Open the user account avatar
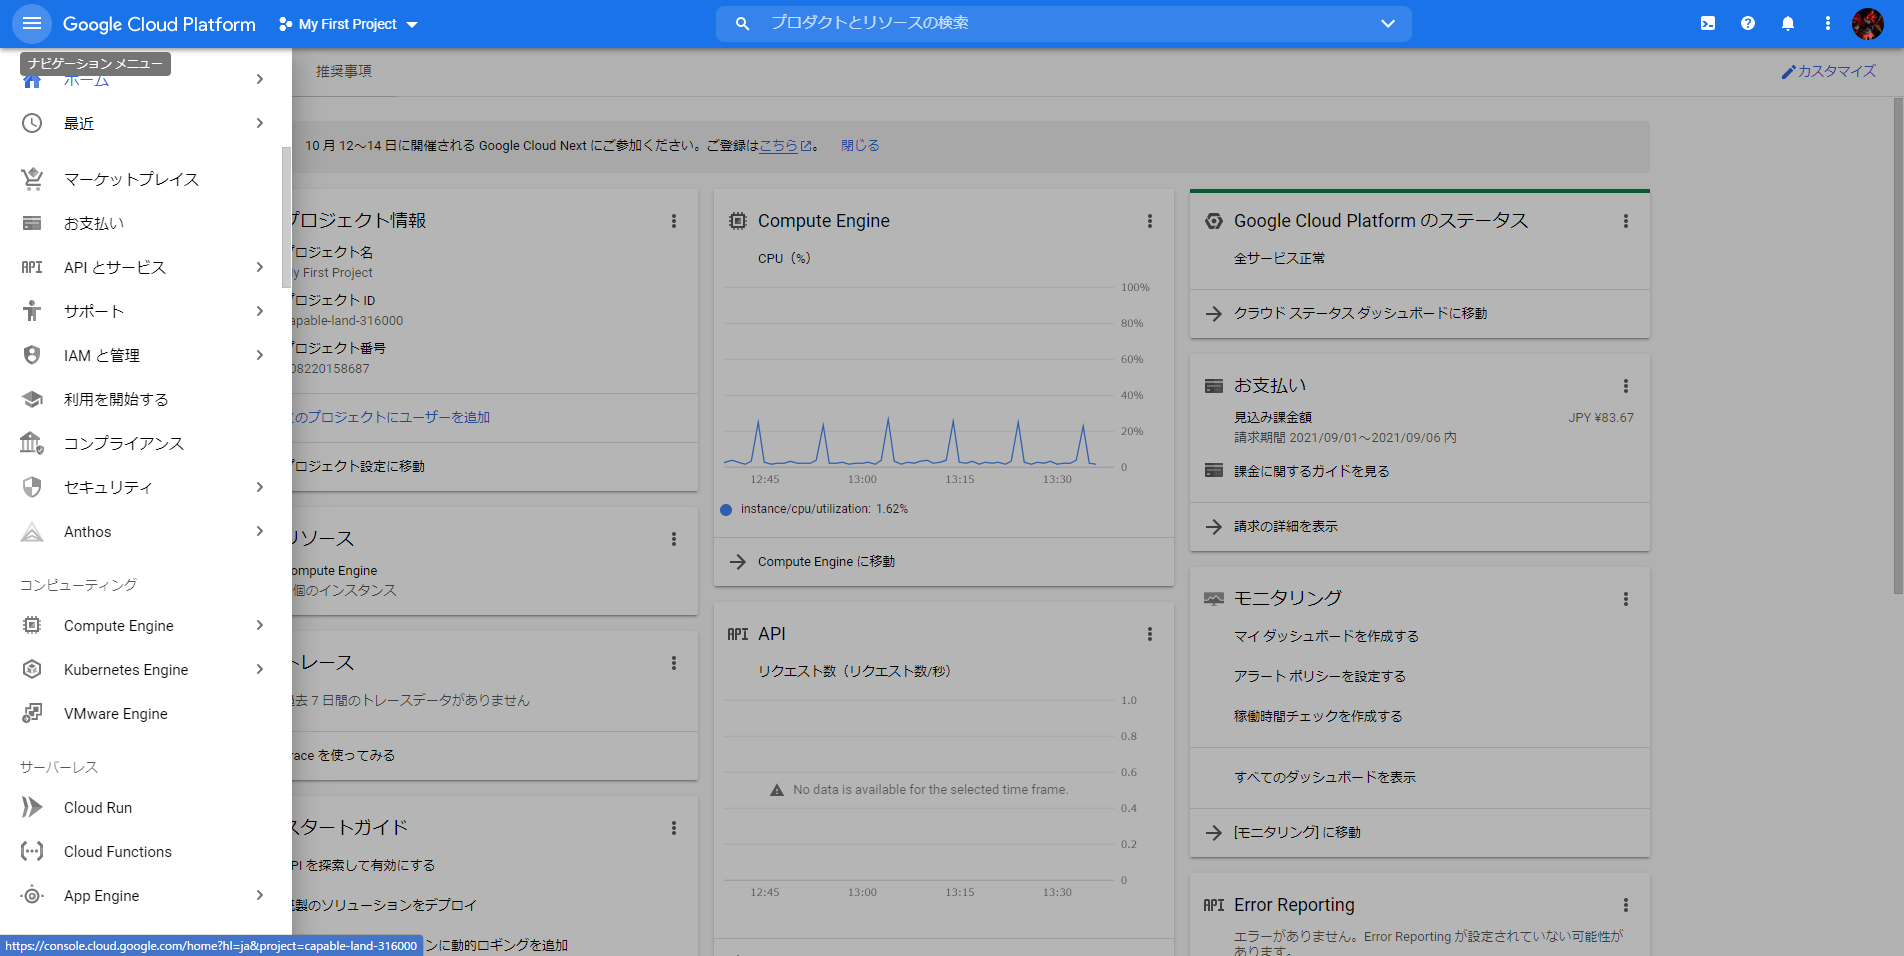 [x=1868, y=23]
